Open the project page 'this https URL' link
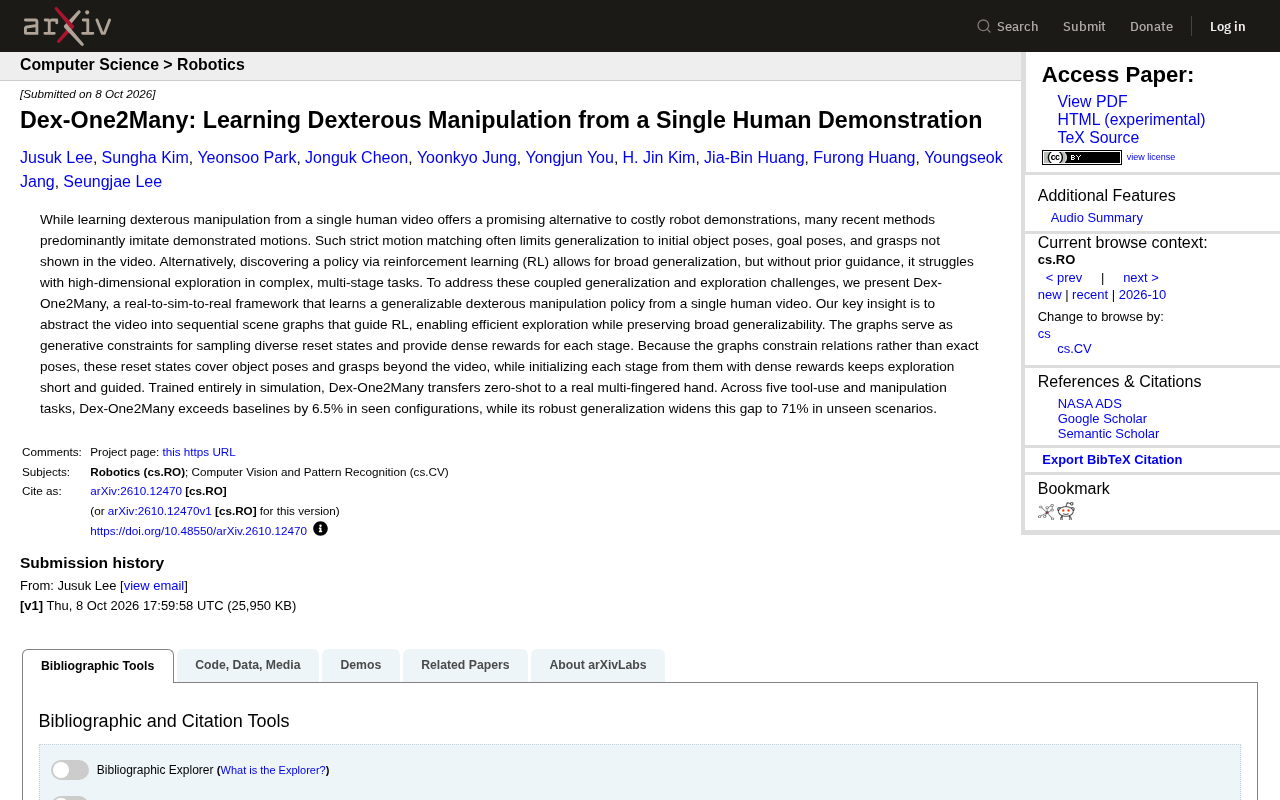 [x=199, y=452]
